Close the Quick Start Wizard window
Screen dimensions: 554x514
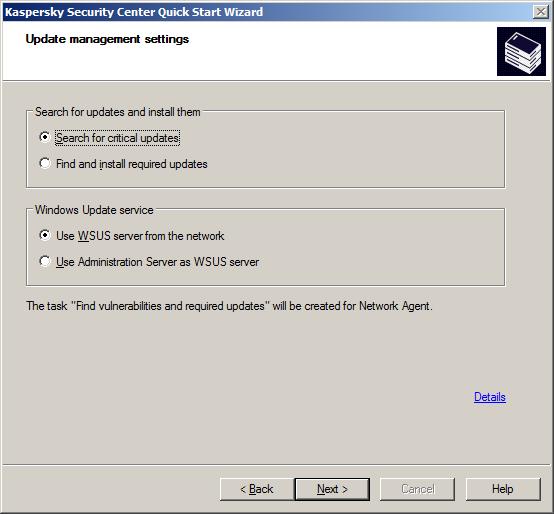(541, 12)
